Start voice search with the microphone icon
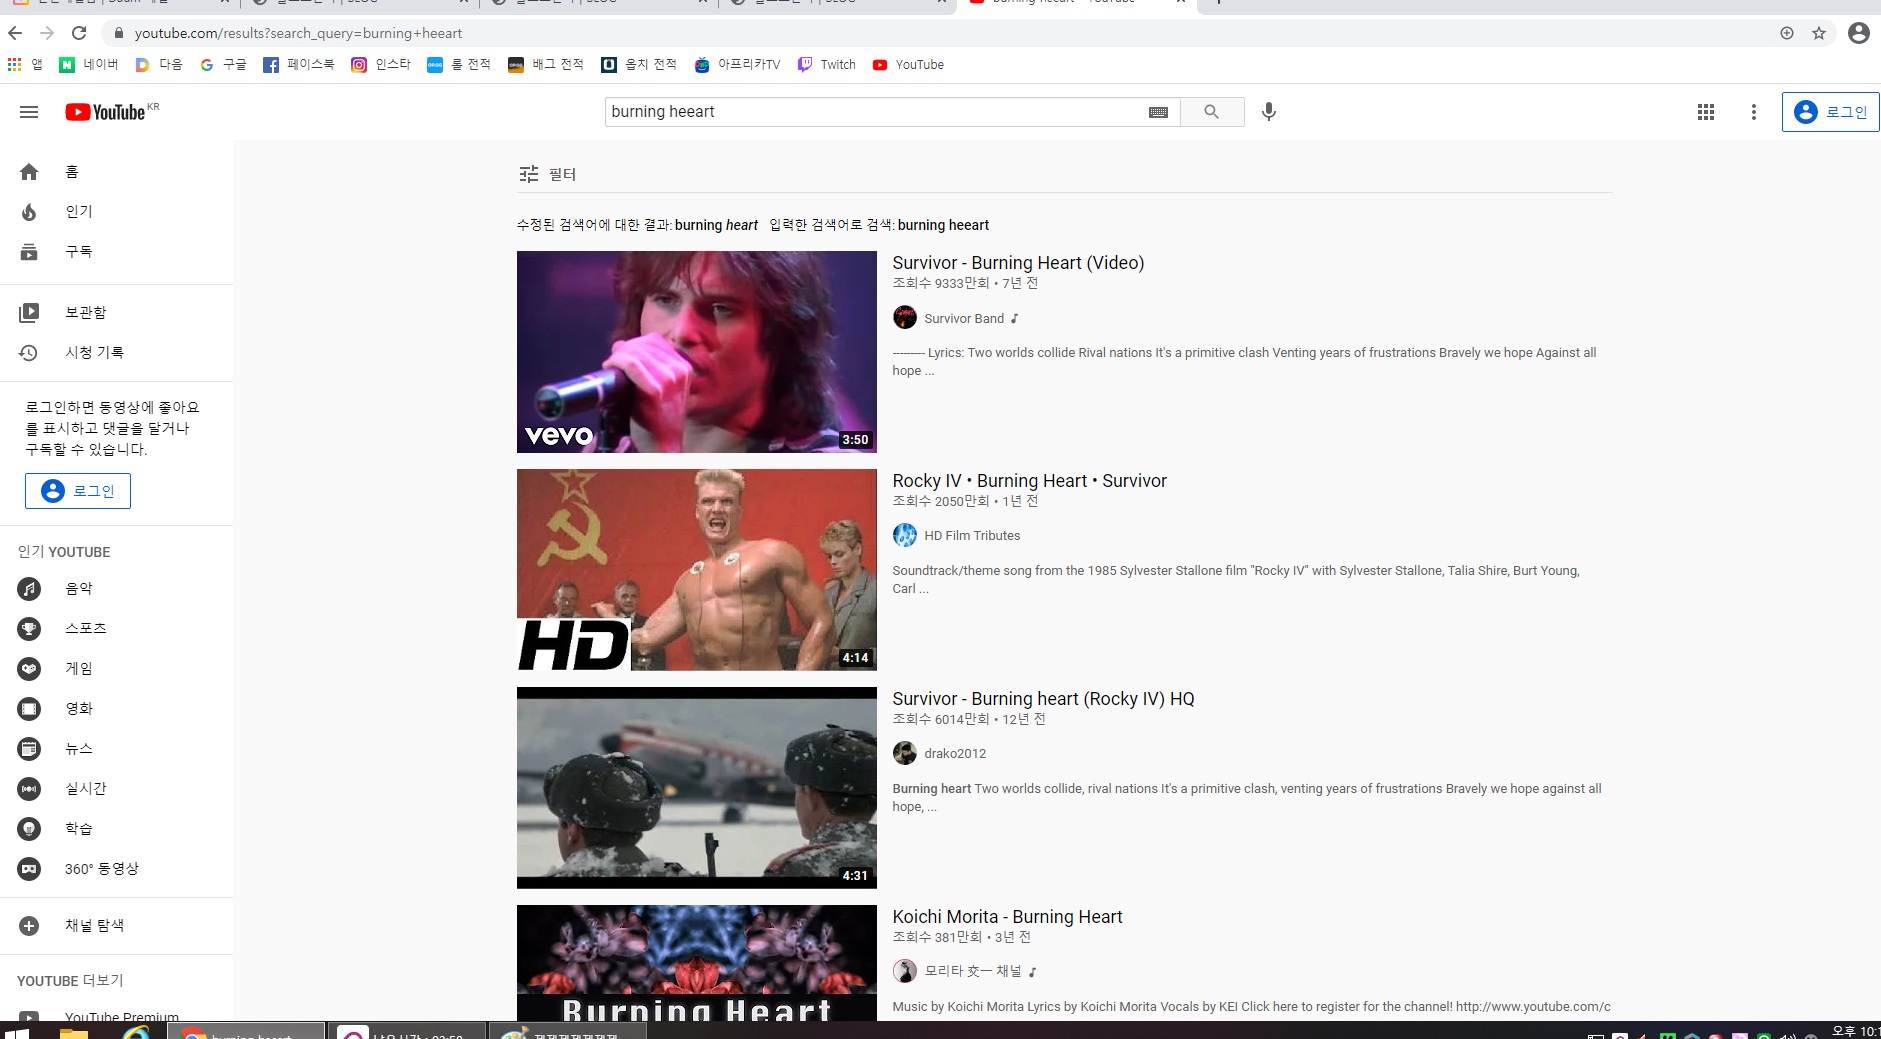Viewport: 1881px width, 1039px height. [x=1269, y=112]
